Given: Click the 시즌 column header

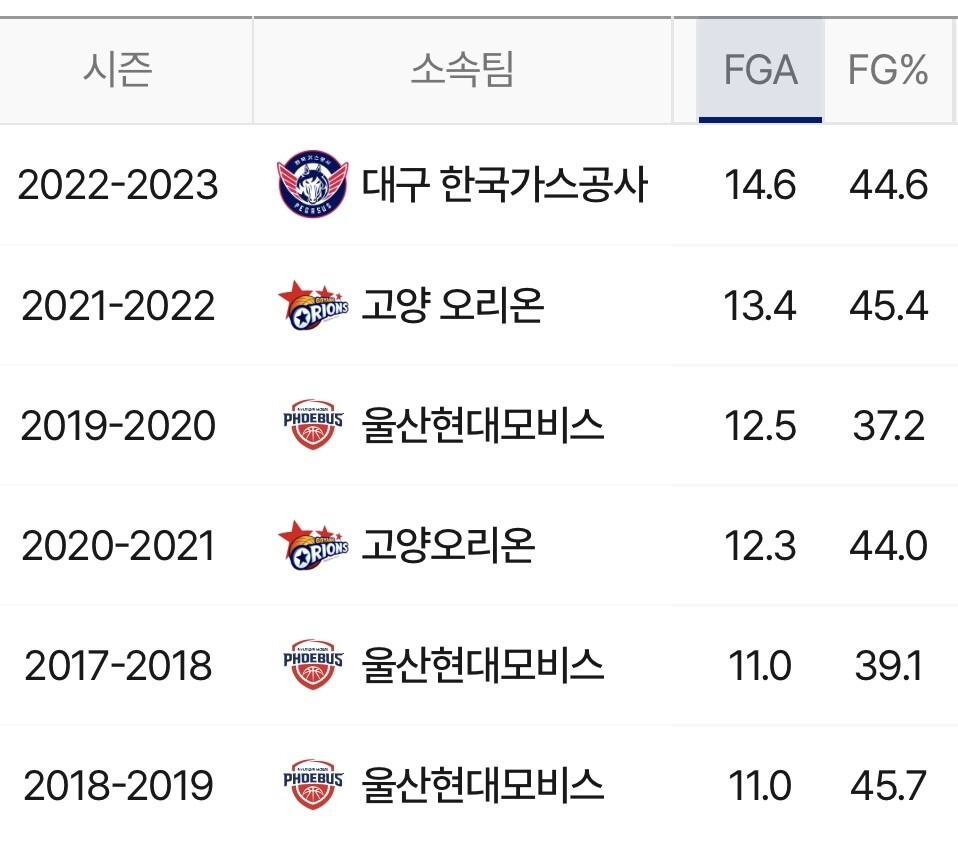Looking at the screenshot, I should (118, 70).
